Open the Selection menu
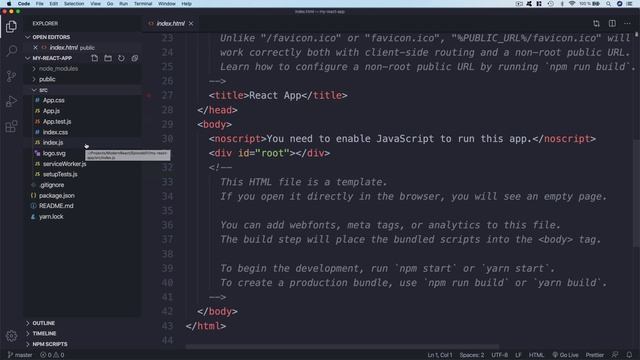The width and height of the screenshot is (640, 360). tap(74, 4)
